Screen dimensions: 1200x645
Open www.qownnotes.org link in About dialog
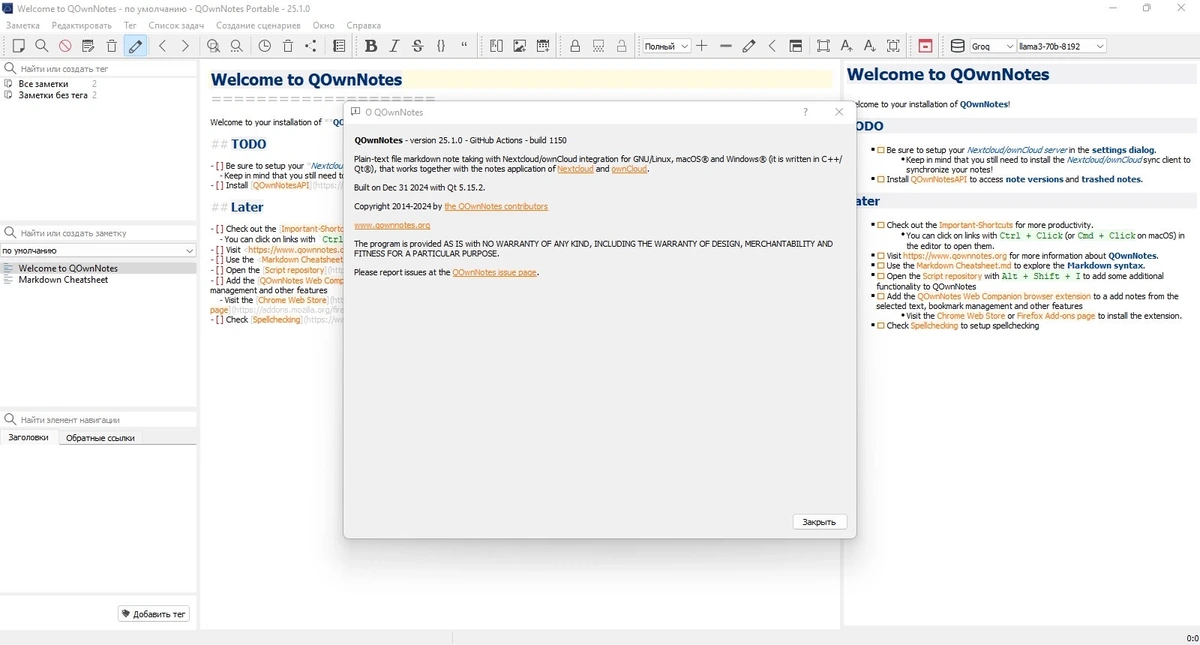pyautogui.click(x=392, y=225)
